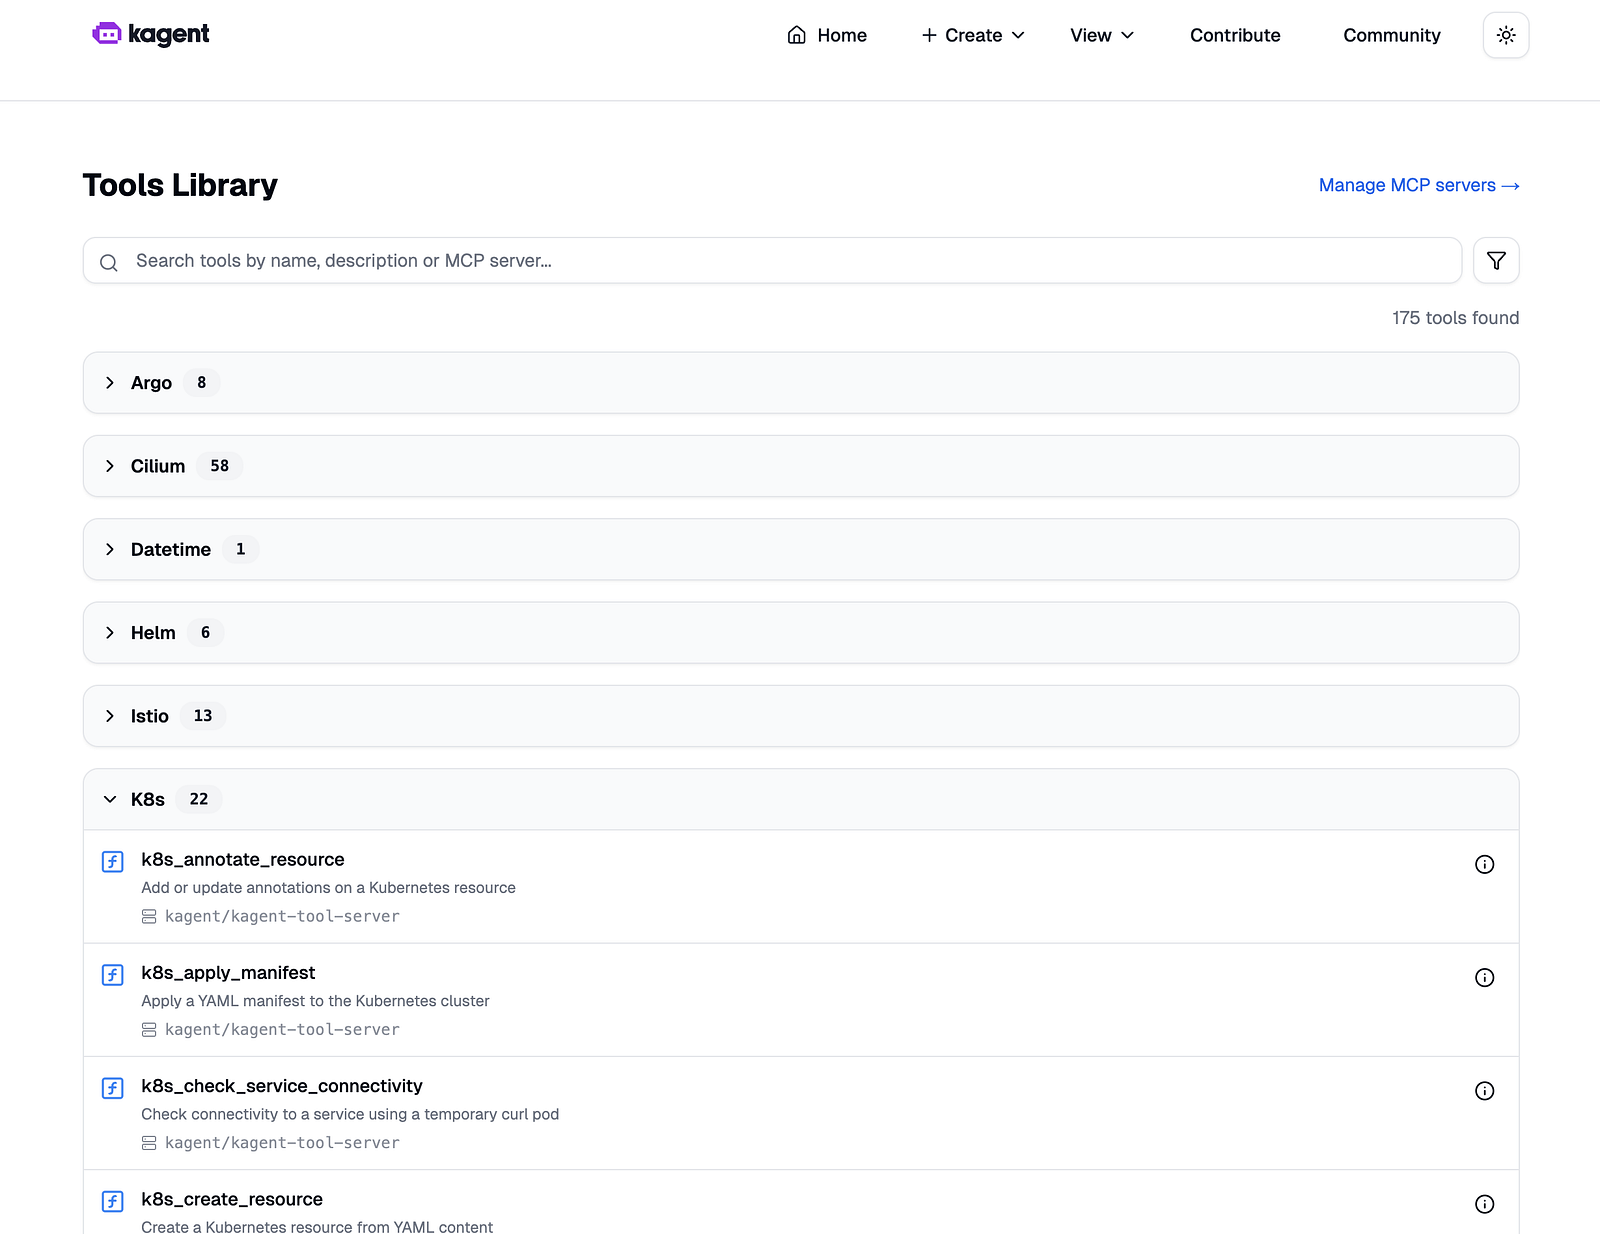
Task: Click function icon beside k8s_annotate_resource
Action: pyautogui.click(x=113, y=861)
